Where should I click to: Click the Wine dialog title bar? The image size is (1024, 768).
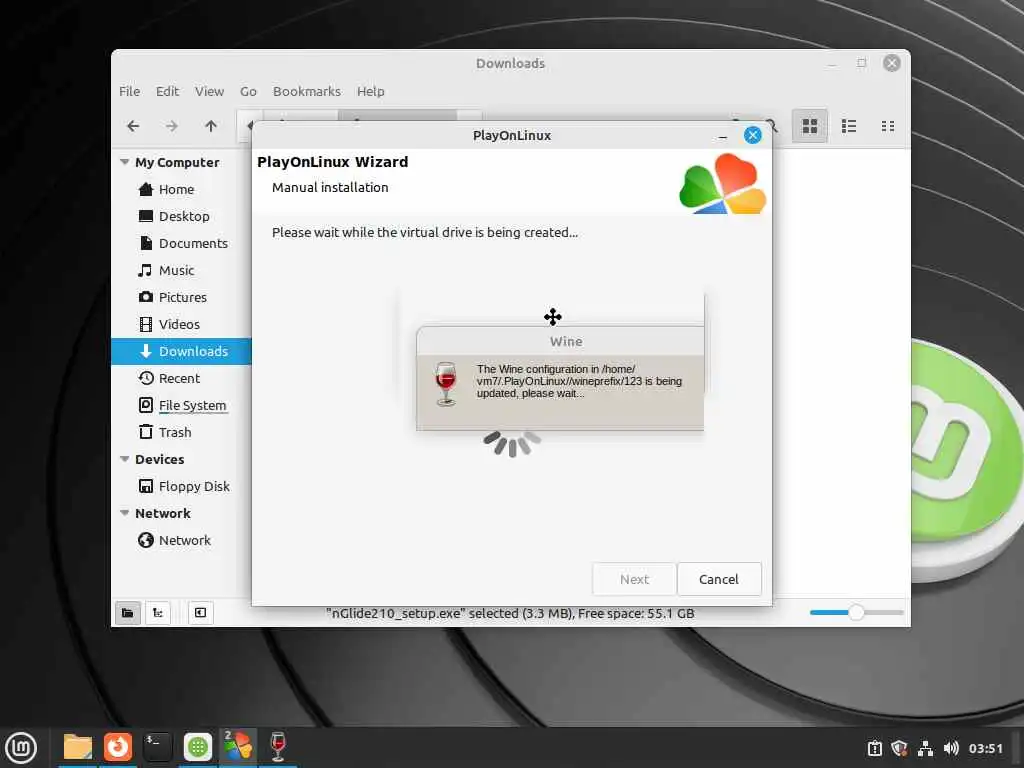tap(560, 341)
